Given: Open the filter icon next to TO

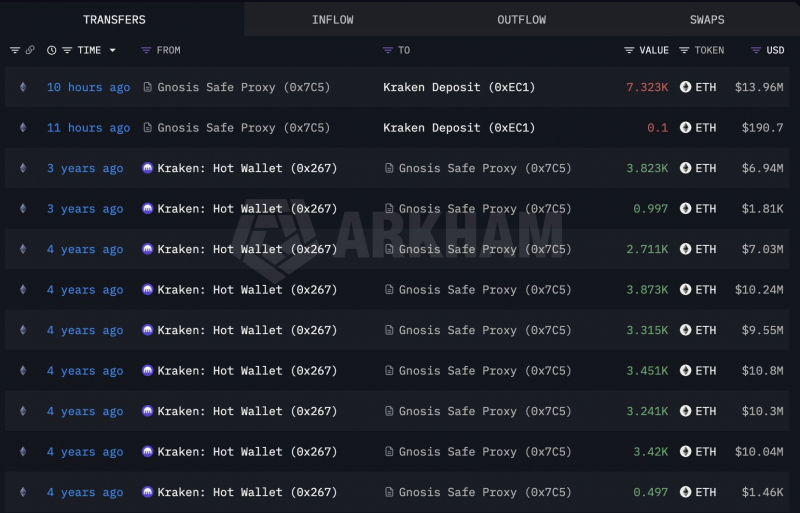Looking at the screenshot, I should [388, 50].
